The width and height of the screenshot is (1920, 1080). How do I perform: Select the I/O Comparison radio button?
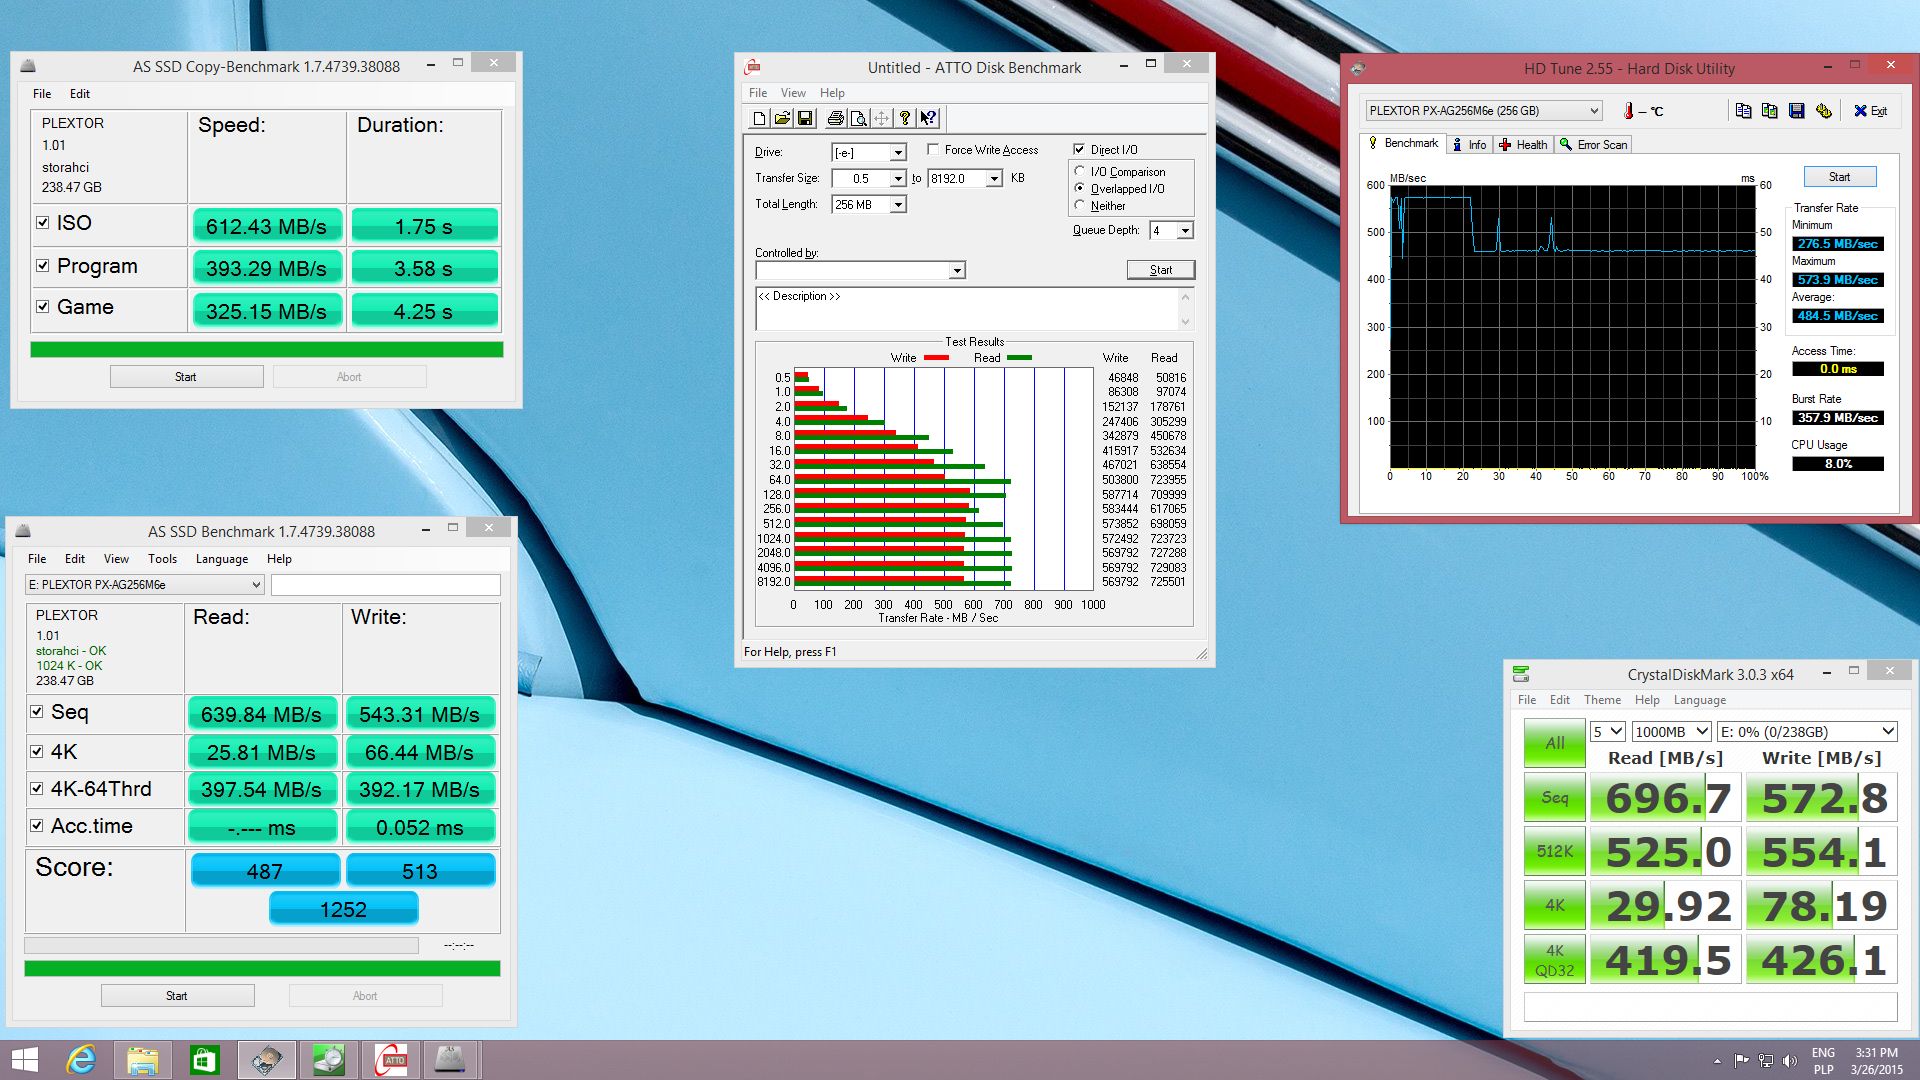[1080, 171]
